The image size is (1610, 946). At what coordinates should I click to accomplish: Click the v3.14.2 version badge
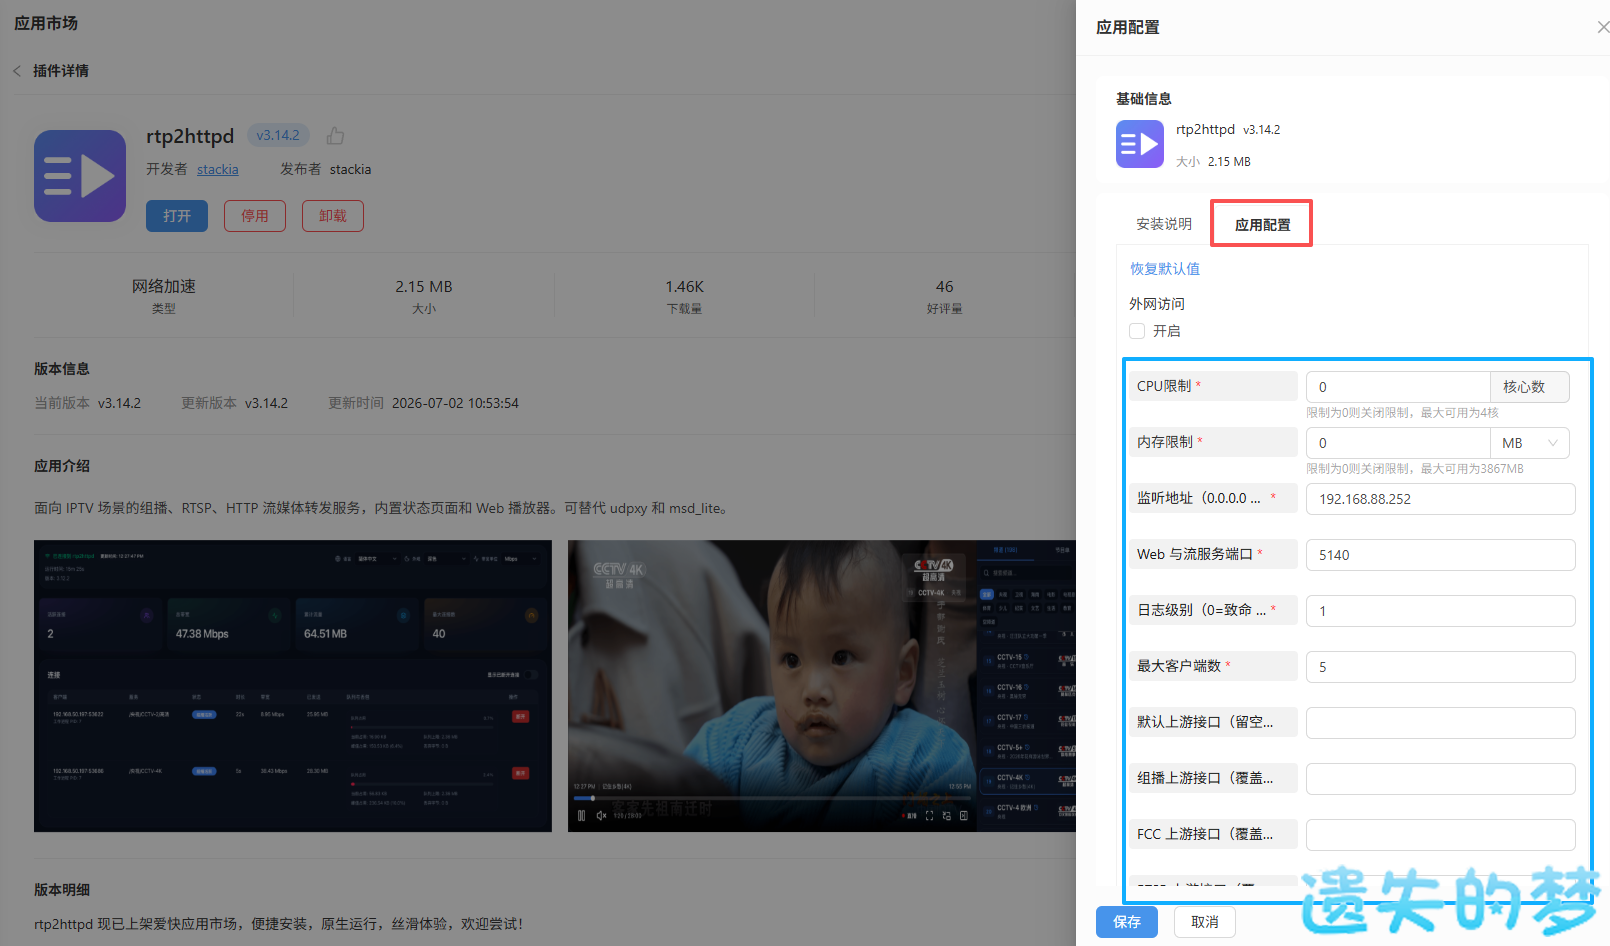point(278,135)
